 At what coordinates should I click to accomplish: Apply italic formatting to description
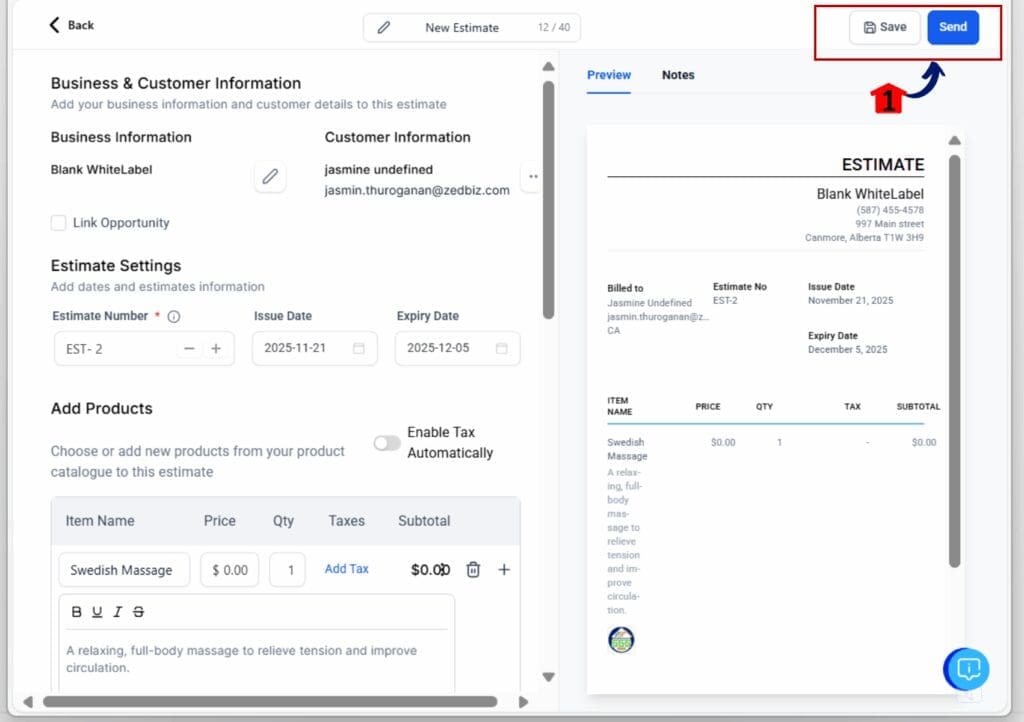[118, 612]
